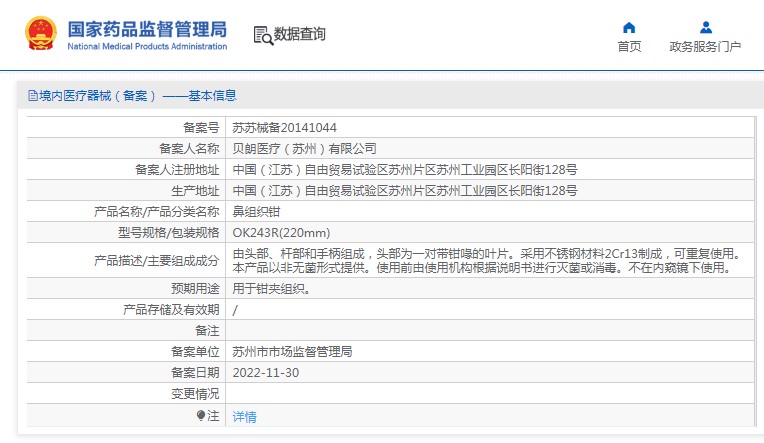
Task: Select the value 苏苏械备20141044
Action: (x=285, y=128)
